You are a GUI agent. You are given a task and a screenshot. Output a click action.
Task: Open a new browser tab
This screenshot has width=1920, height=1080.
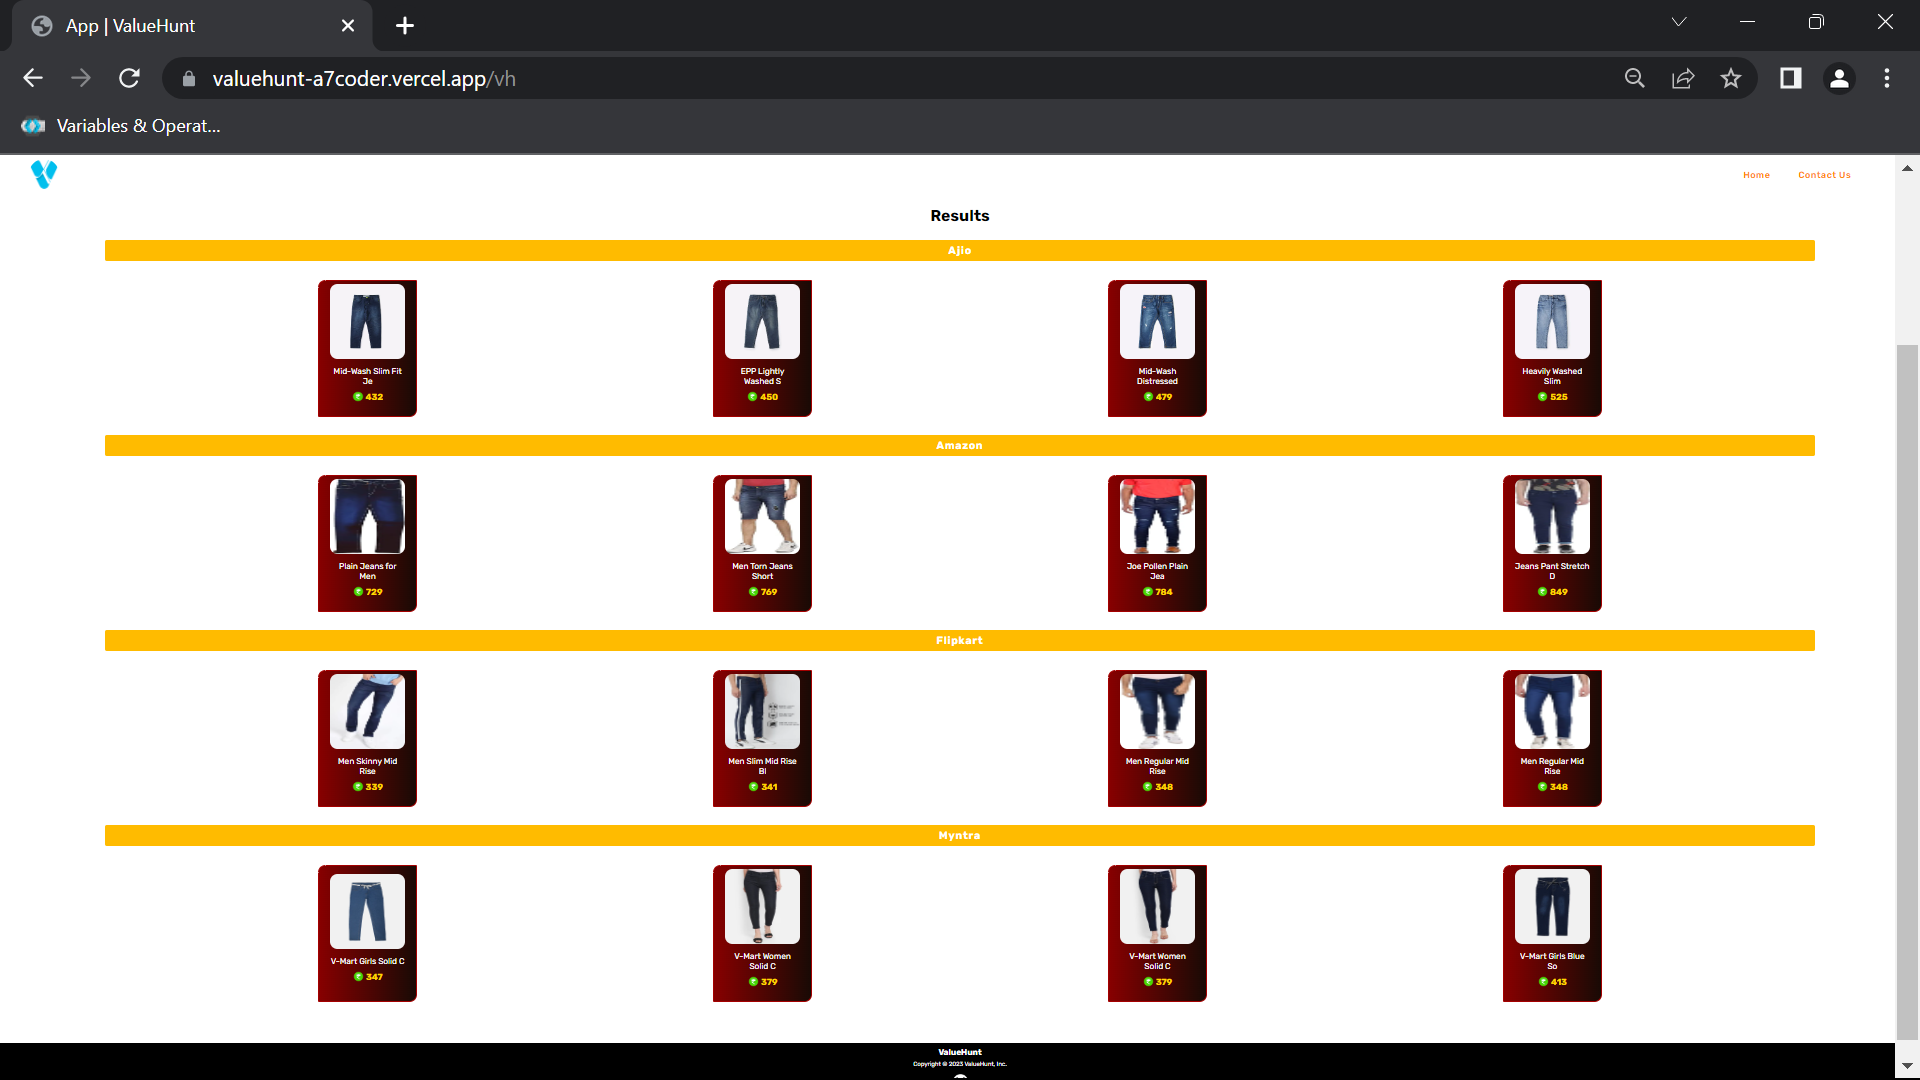click(x=405, y=26)
